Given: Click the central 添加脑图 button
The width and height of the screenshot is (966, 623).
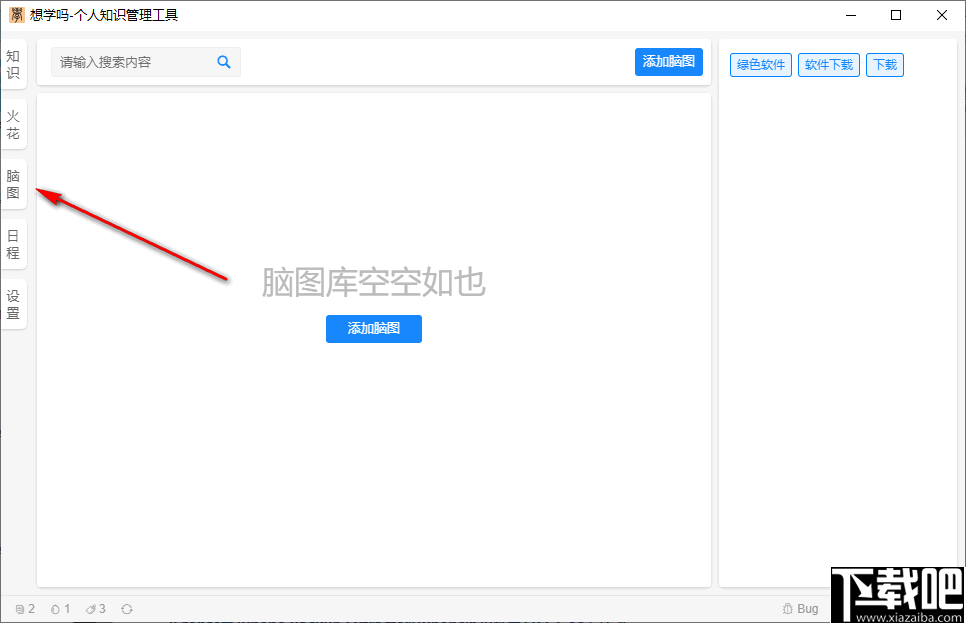Looking at the screenshot, I should click(373, 329).
